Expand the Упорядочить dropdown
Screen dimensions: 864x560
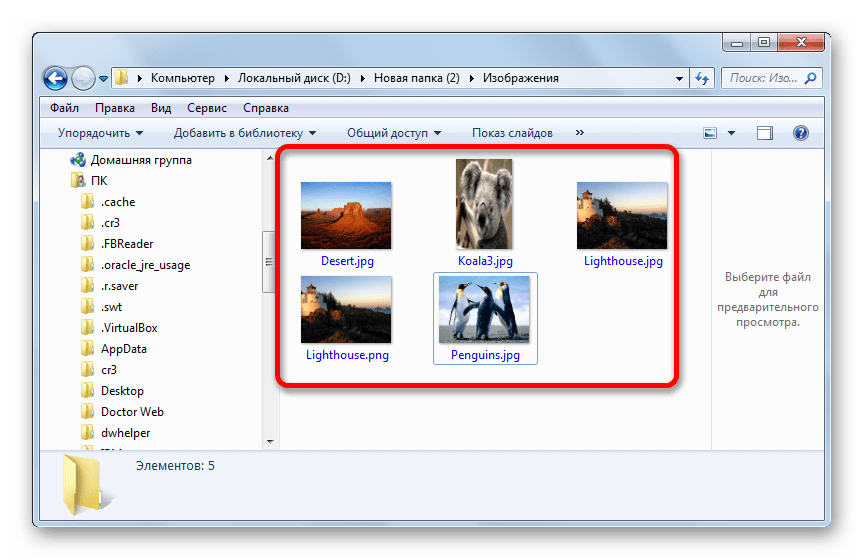[100, 133]
